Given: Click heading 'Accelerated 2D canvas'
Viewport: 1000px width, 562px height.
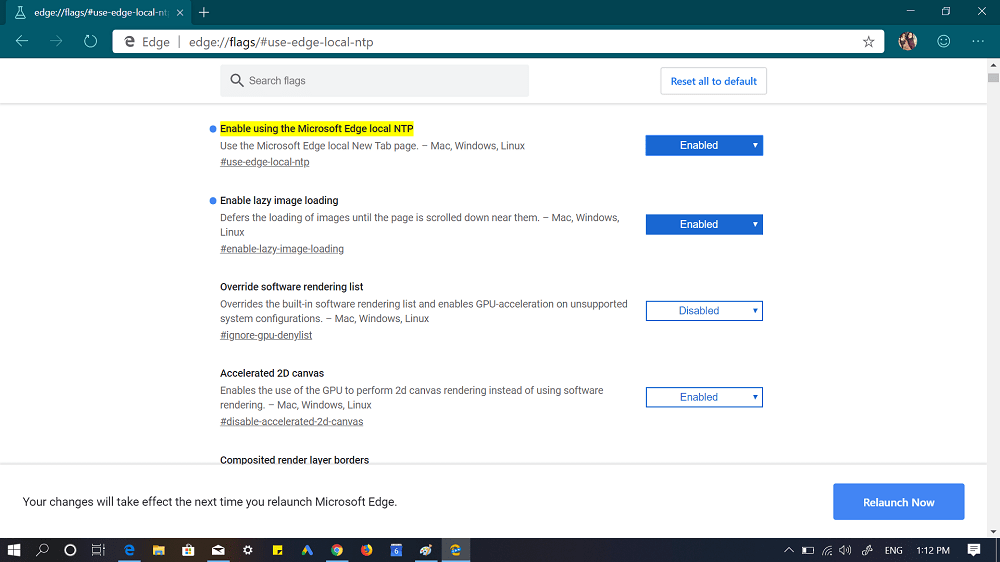Looking at the screenshot, I should click(x=272, y=373).
